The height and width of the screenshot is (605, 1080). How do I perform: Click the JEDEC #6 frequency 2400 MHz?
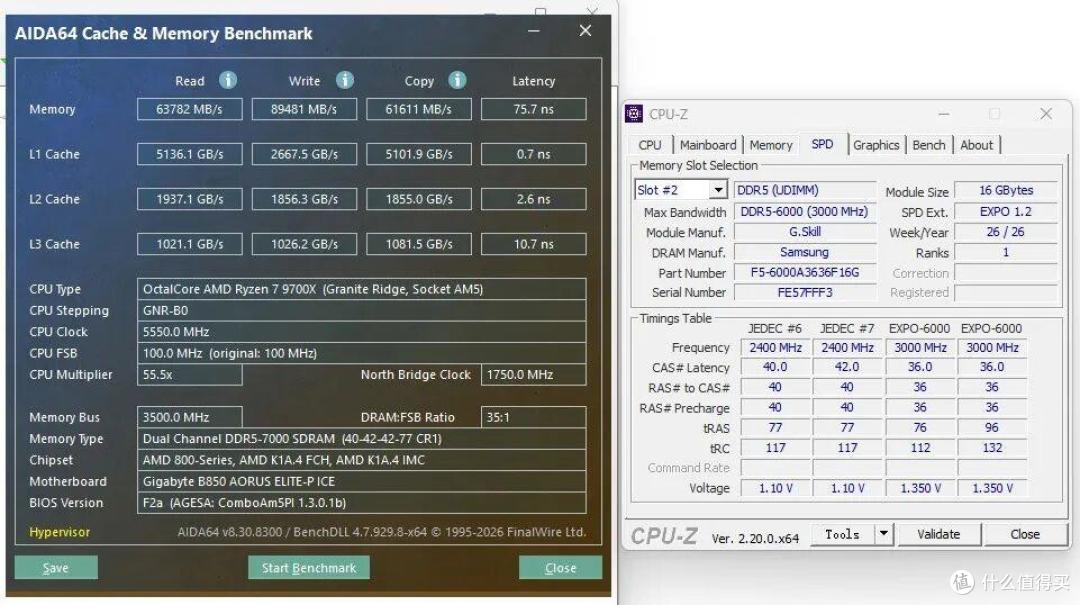click(776, 347)
